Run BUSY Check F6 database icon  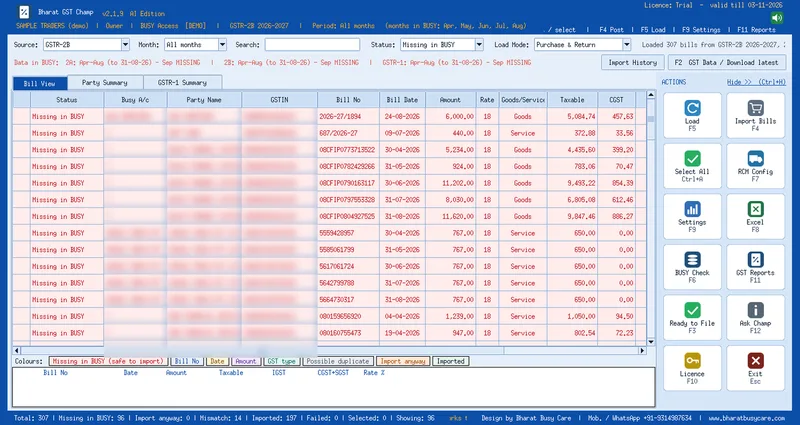(692, 260)
